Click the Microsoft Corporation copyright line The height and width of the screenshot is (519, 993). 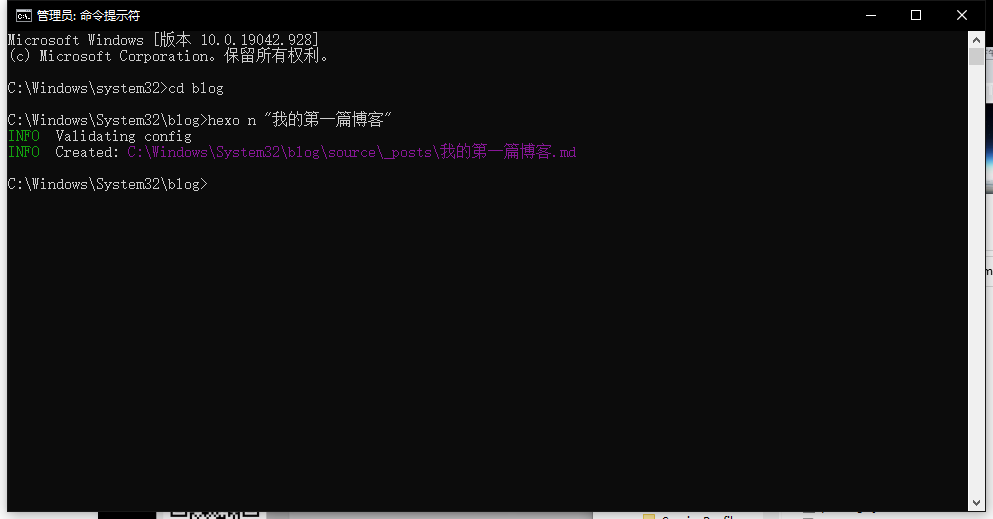[x=168, y=56]
